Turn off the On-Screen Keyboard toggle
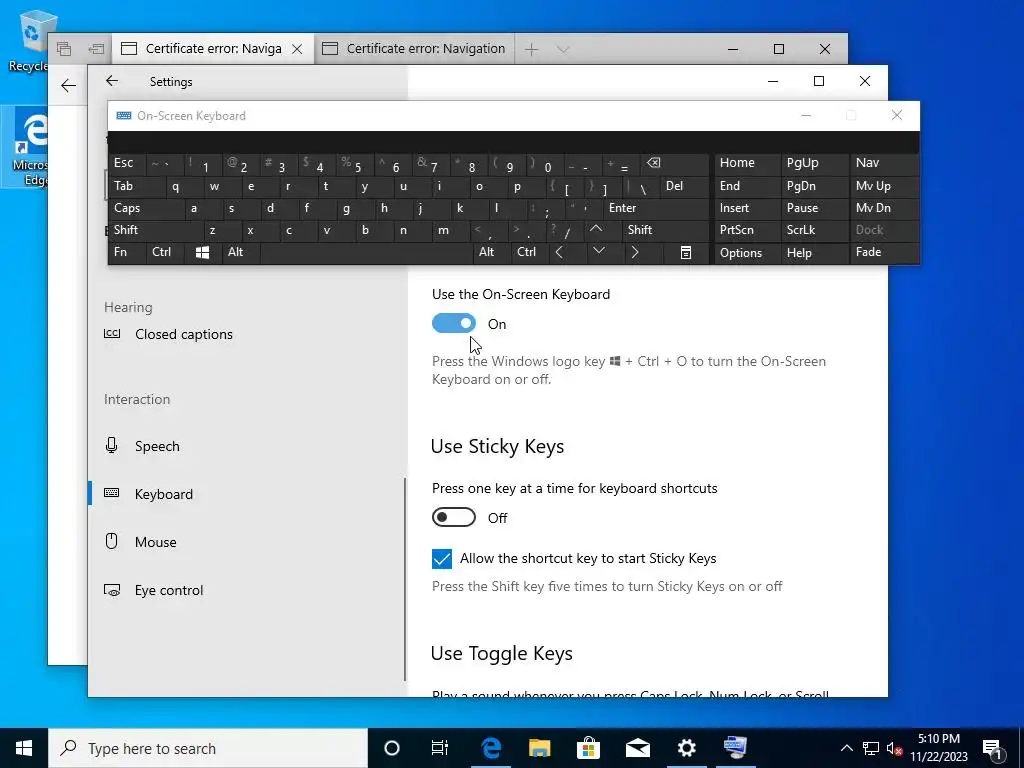This screenshot has height=768, width=1024. (454, 323)
